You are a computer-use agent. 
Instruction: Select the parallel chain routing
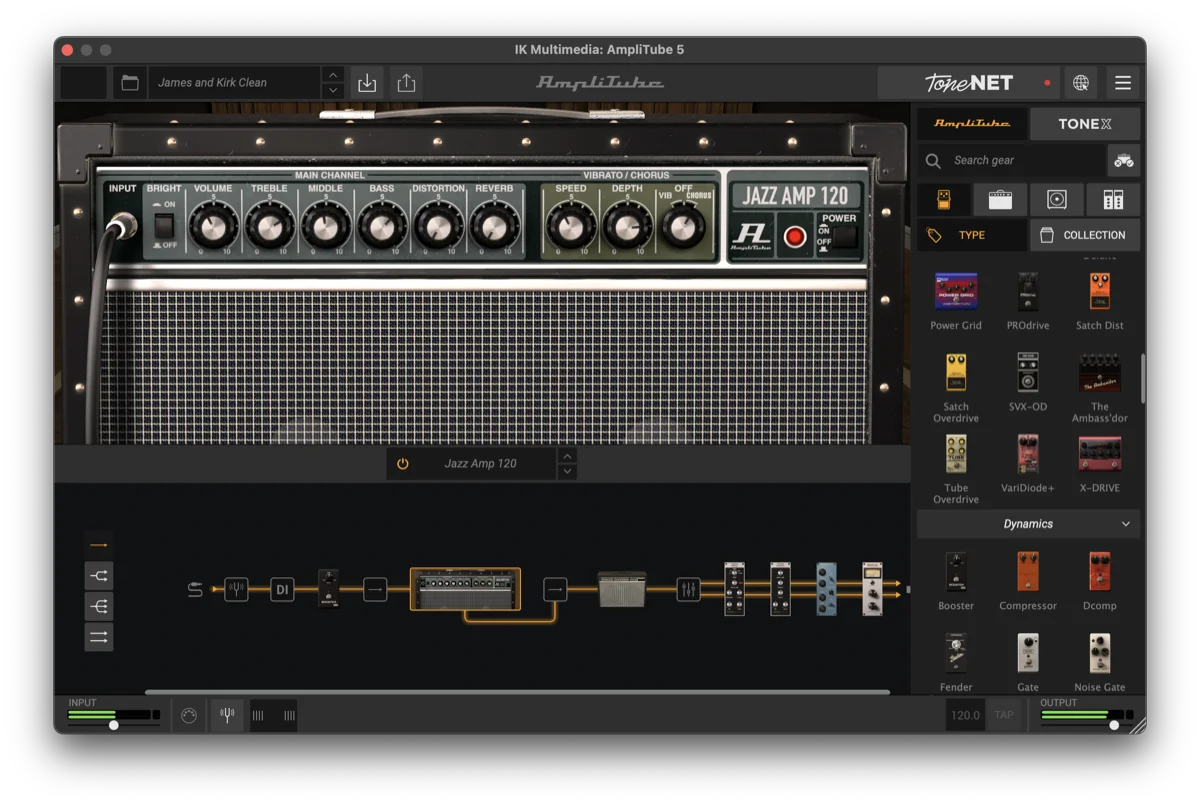coord(99,637)
